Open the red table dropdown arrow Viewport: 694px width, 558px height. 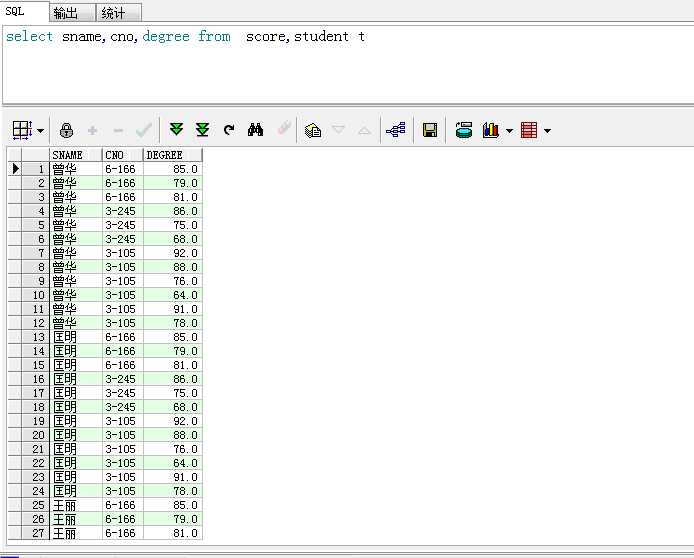(547, 131)
